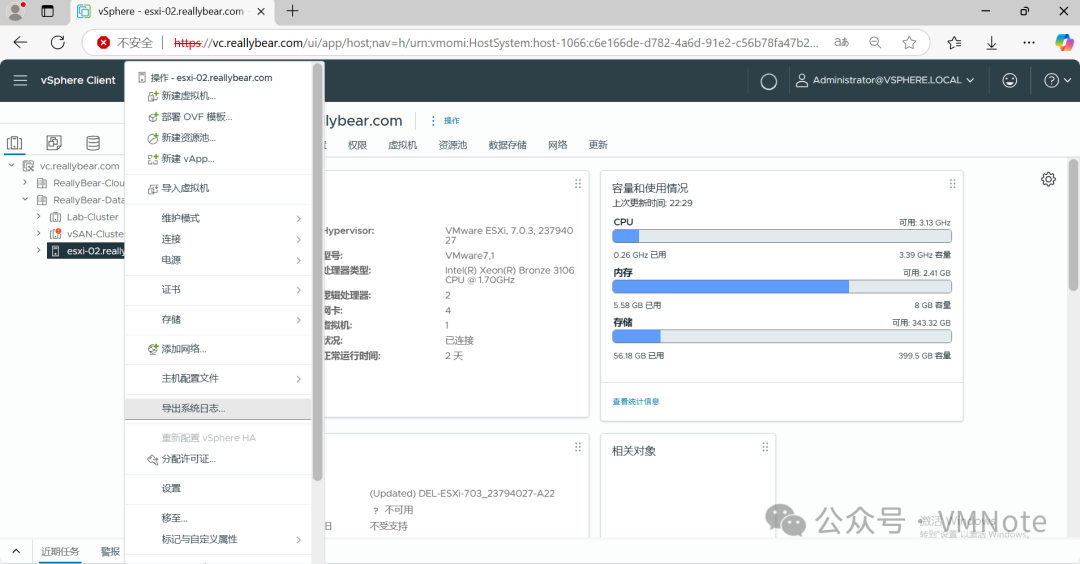Select 导出系统日志 menu entry
The image size is (1080, 564).
click(x=218, y=408)
